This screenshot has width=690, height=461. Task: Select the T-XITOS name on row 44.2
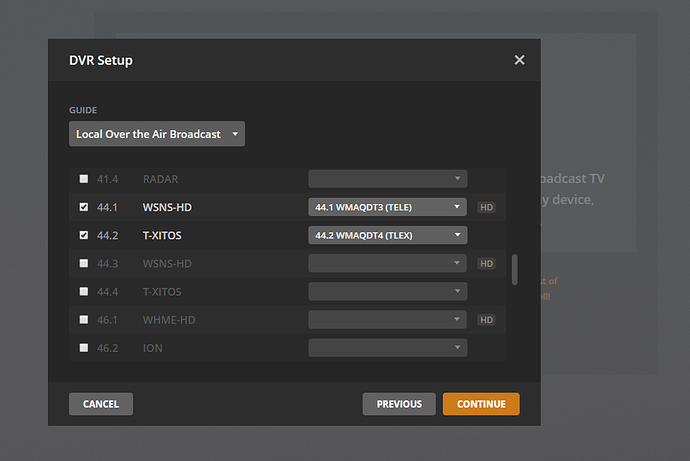tap(162, 235)
